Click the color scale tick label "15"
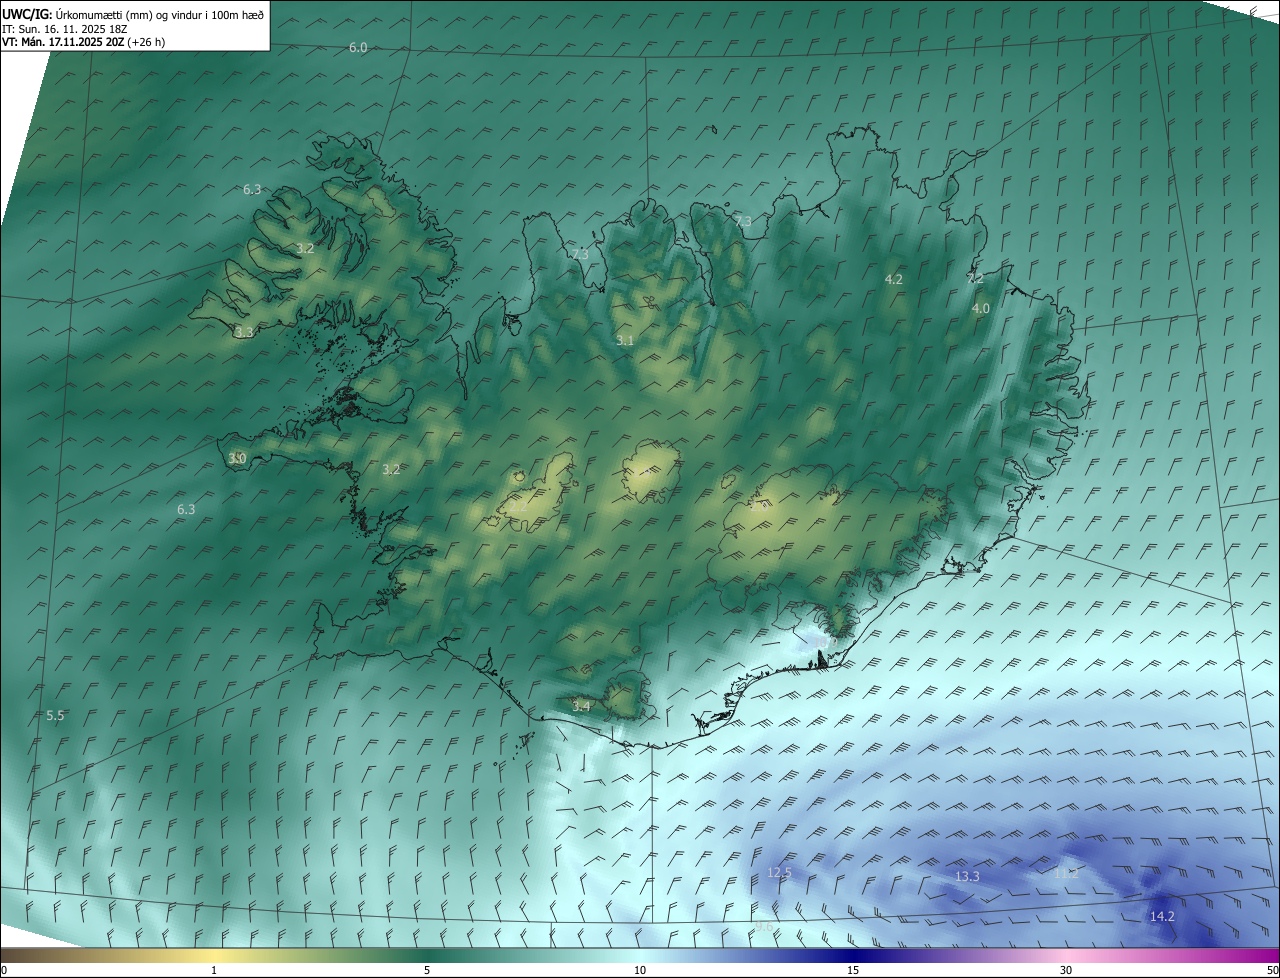 coord(853,970)
